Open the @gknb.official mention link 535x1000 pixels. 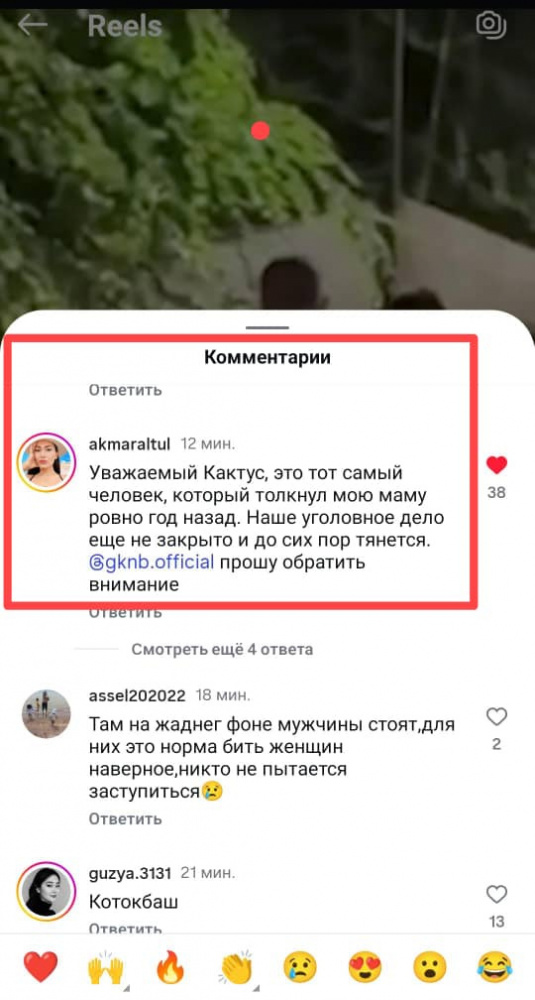click(151, 564)
